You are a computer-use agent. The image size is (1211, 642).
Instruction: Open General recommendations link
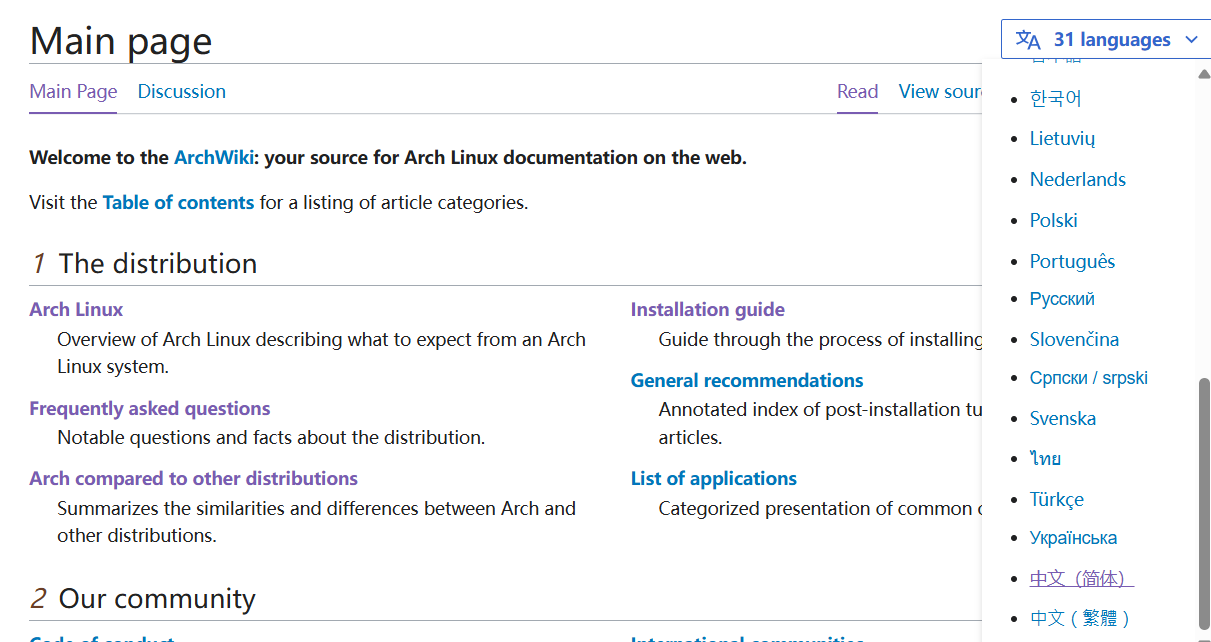(747, 381)
